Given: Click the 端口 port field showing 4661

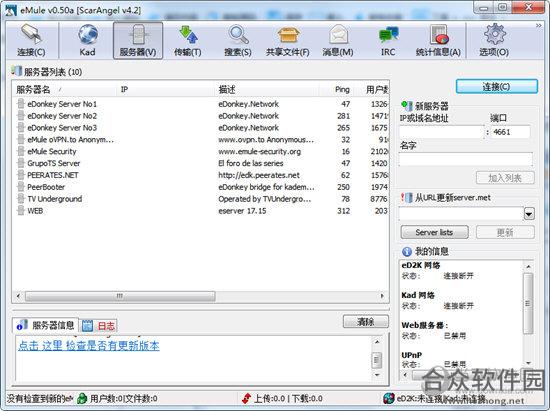Looking at the screenshot, I should pyautogui.click(x=510, y=132).
